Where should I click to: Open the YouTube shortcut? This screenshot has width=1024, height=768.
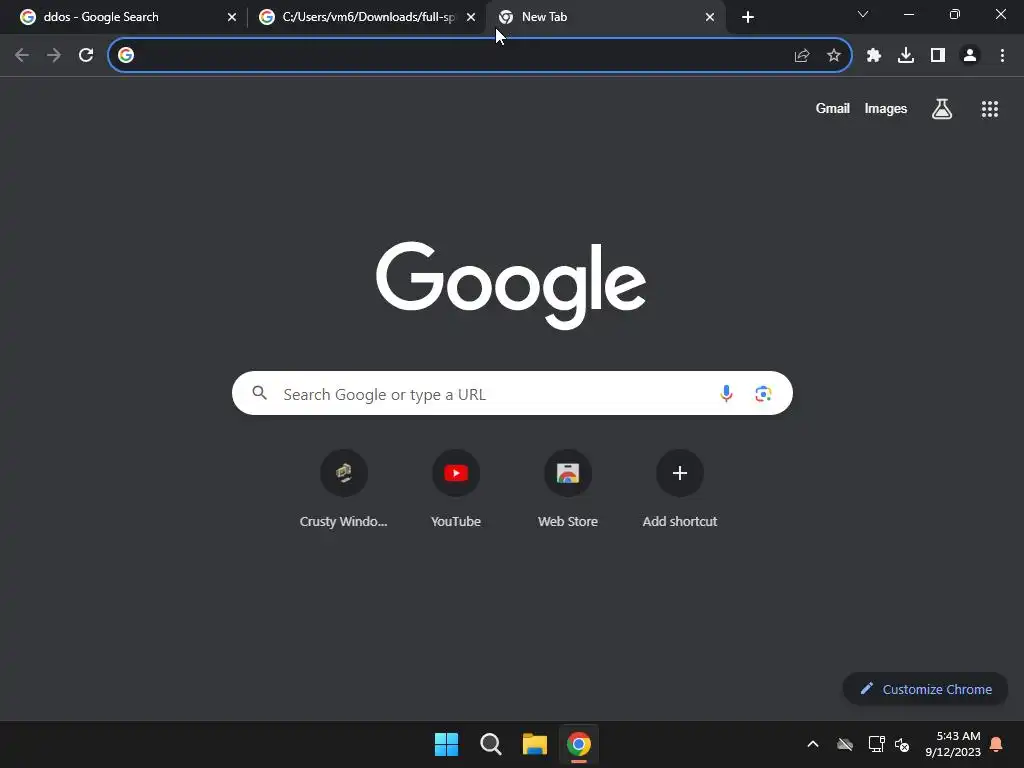tap(456, 489)
